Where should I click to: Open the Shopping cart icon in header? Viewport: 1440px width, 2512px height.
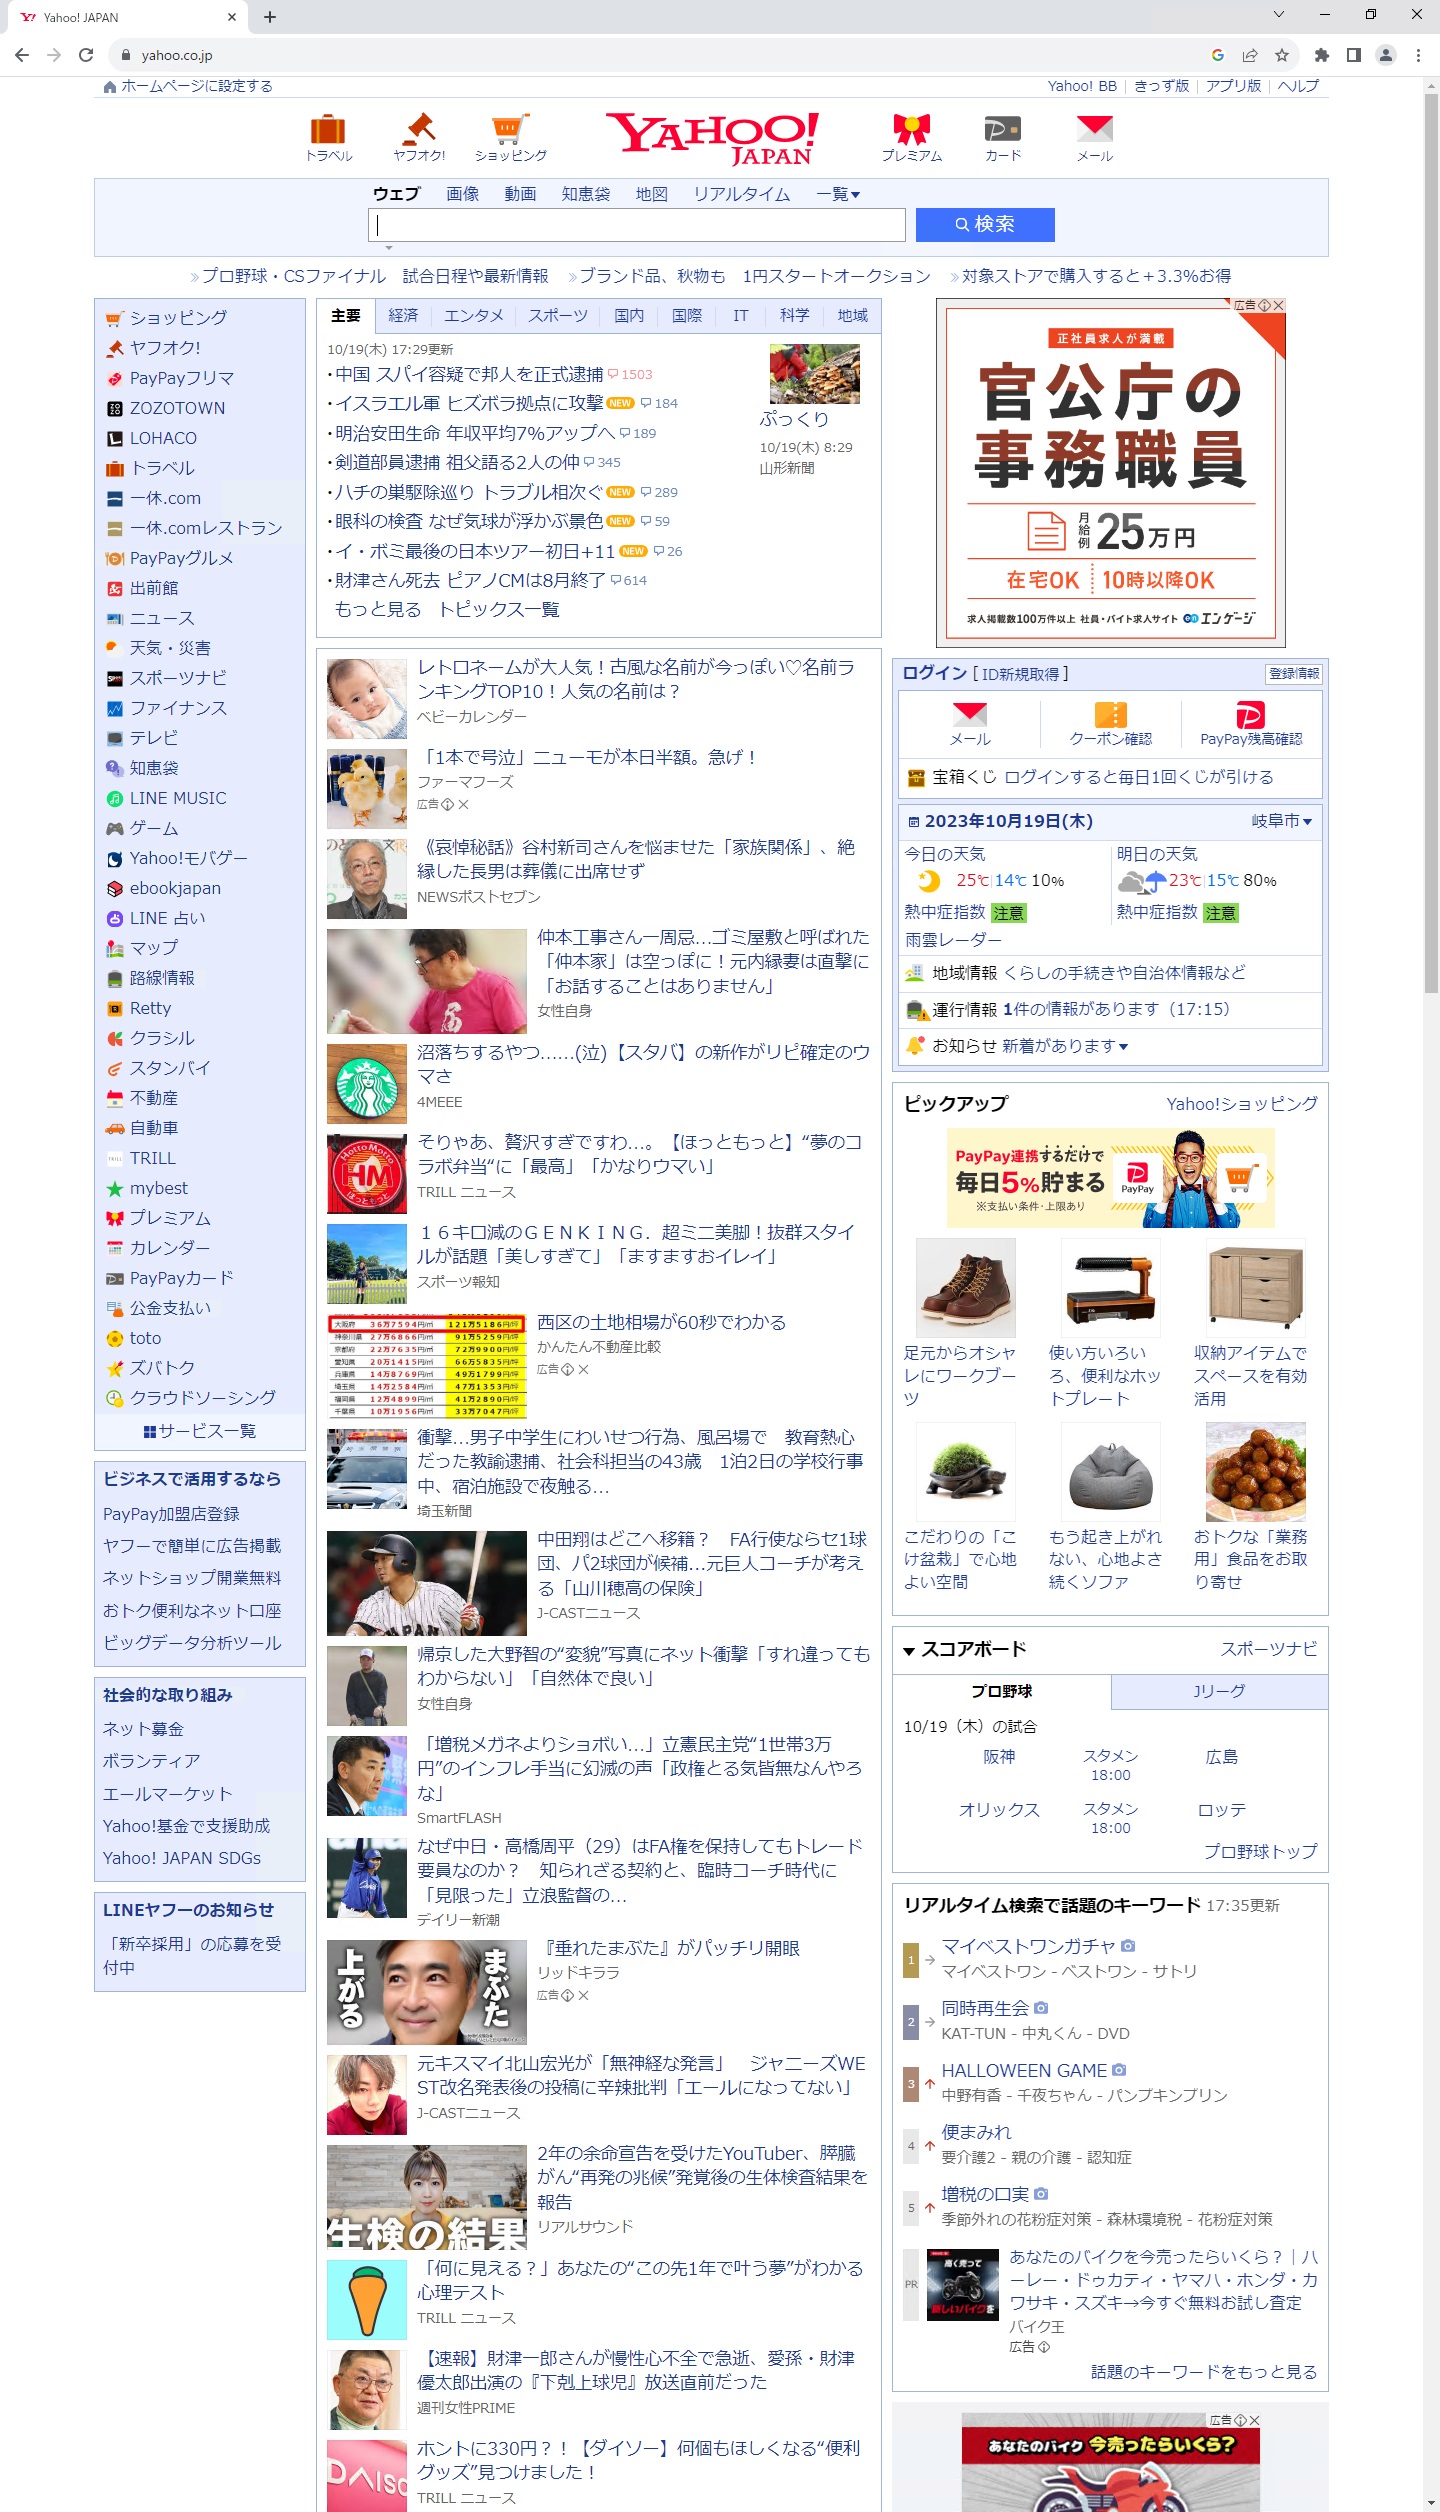510,131
